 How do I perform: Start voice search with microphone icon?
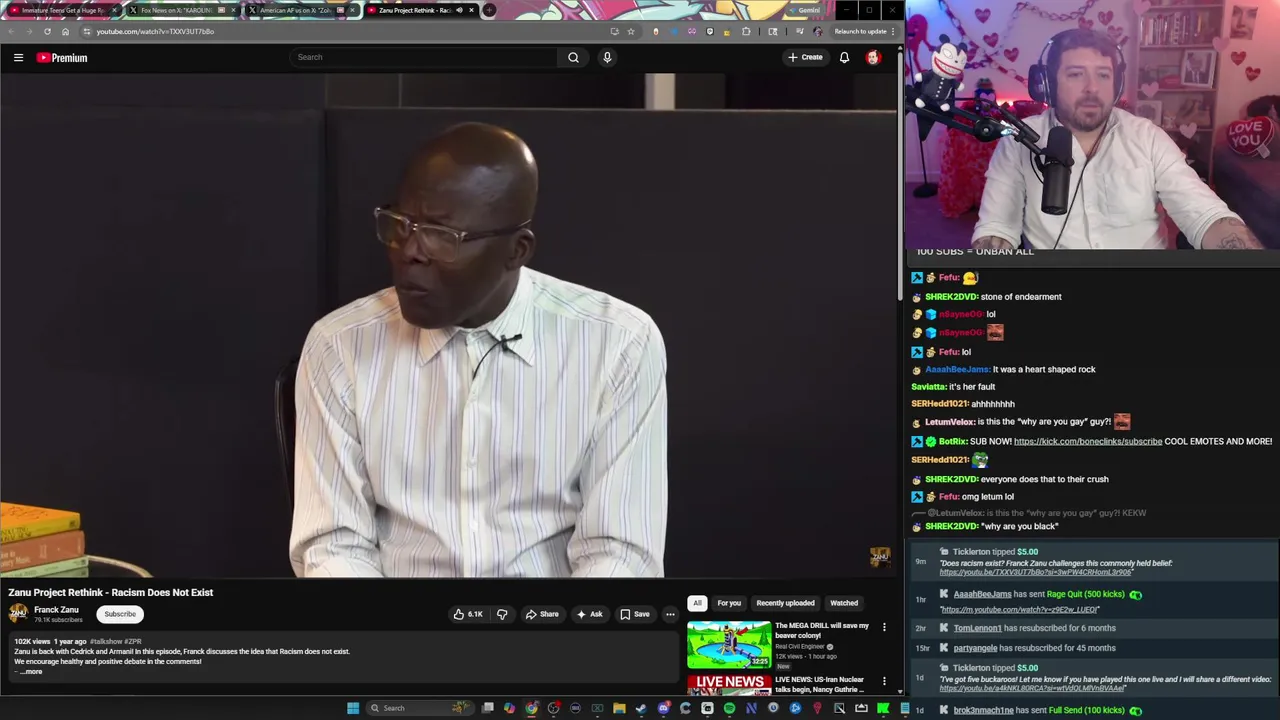click(x=607, y=58)
